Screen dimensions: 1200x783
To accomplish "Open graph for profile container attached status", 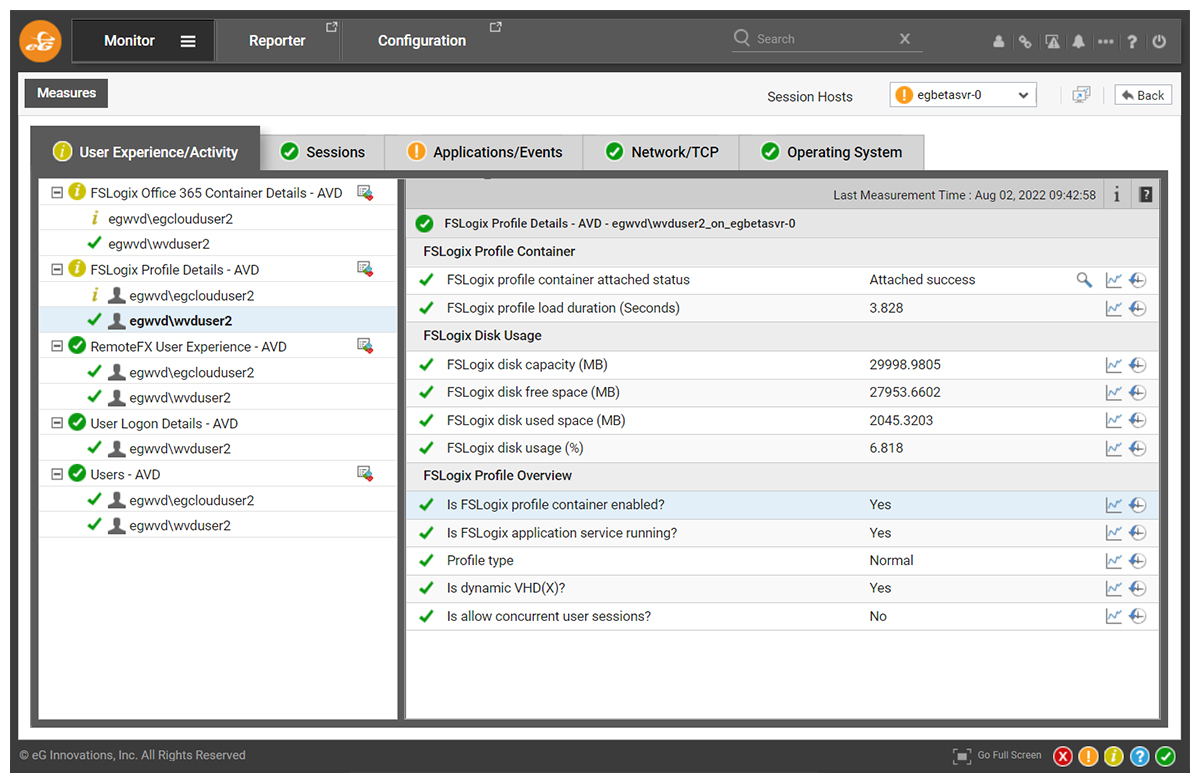I will tap(1113, 280).
